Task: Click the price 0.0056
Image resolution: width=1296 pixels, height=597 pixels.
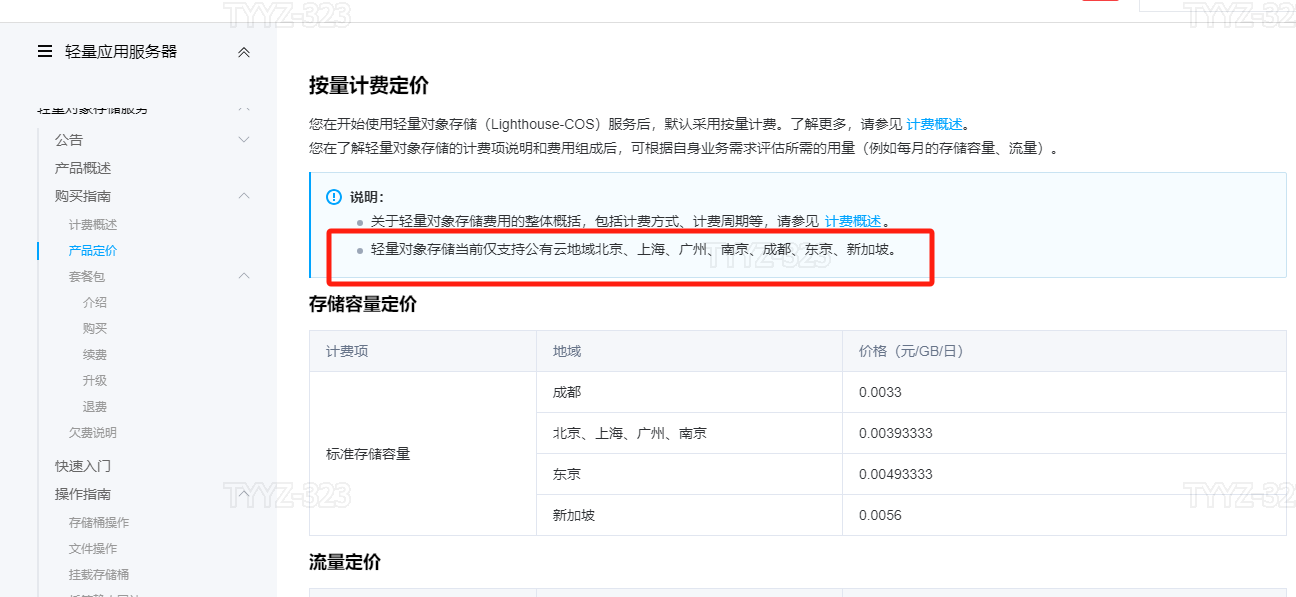Action: pyautogui.click(x=880, y=515)
